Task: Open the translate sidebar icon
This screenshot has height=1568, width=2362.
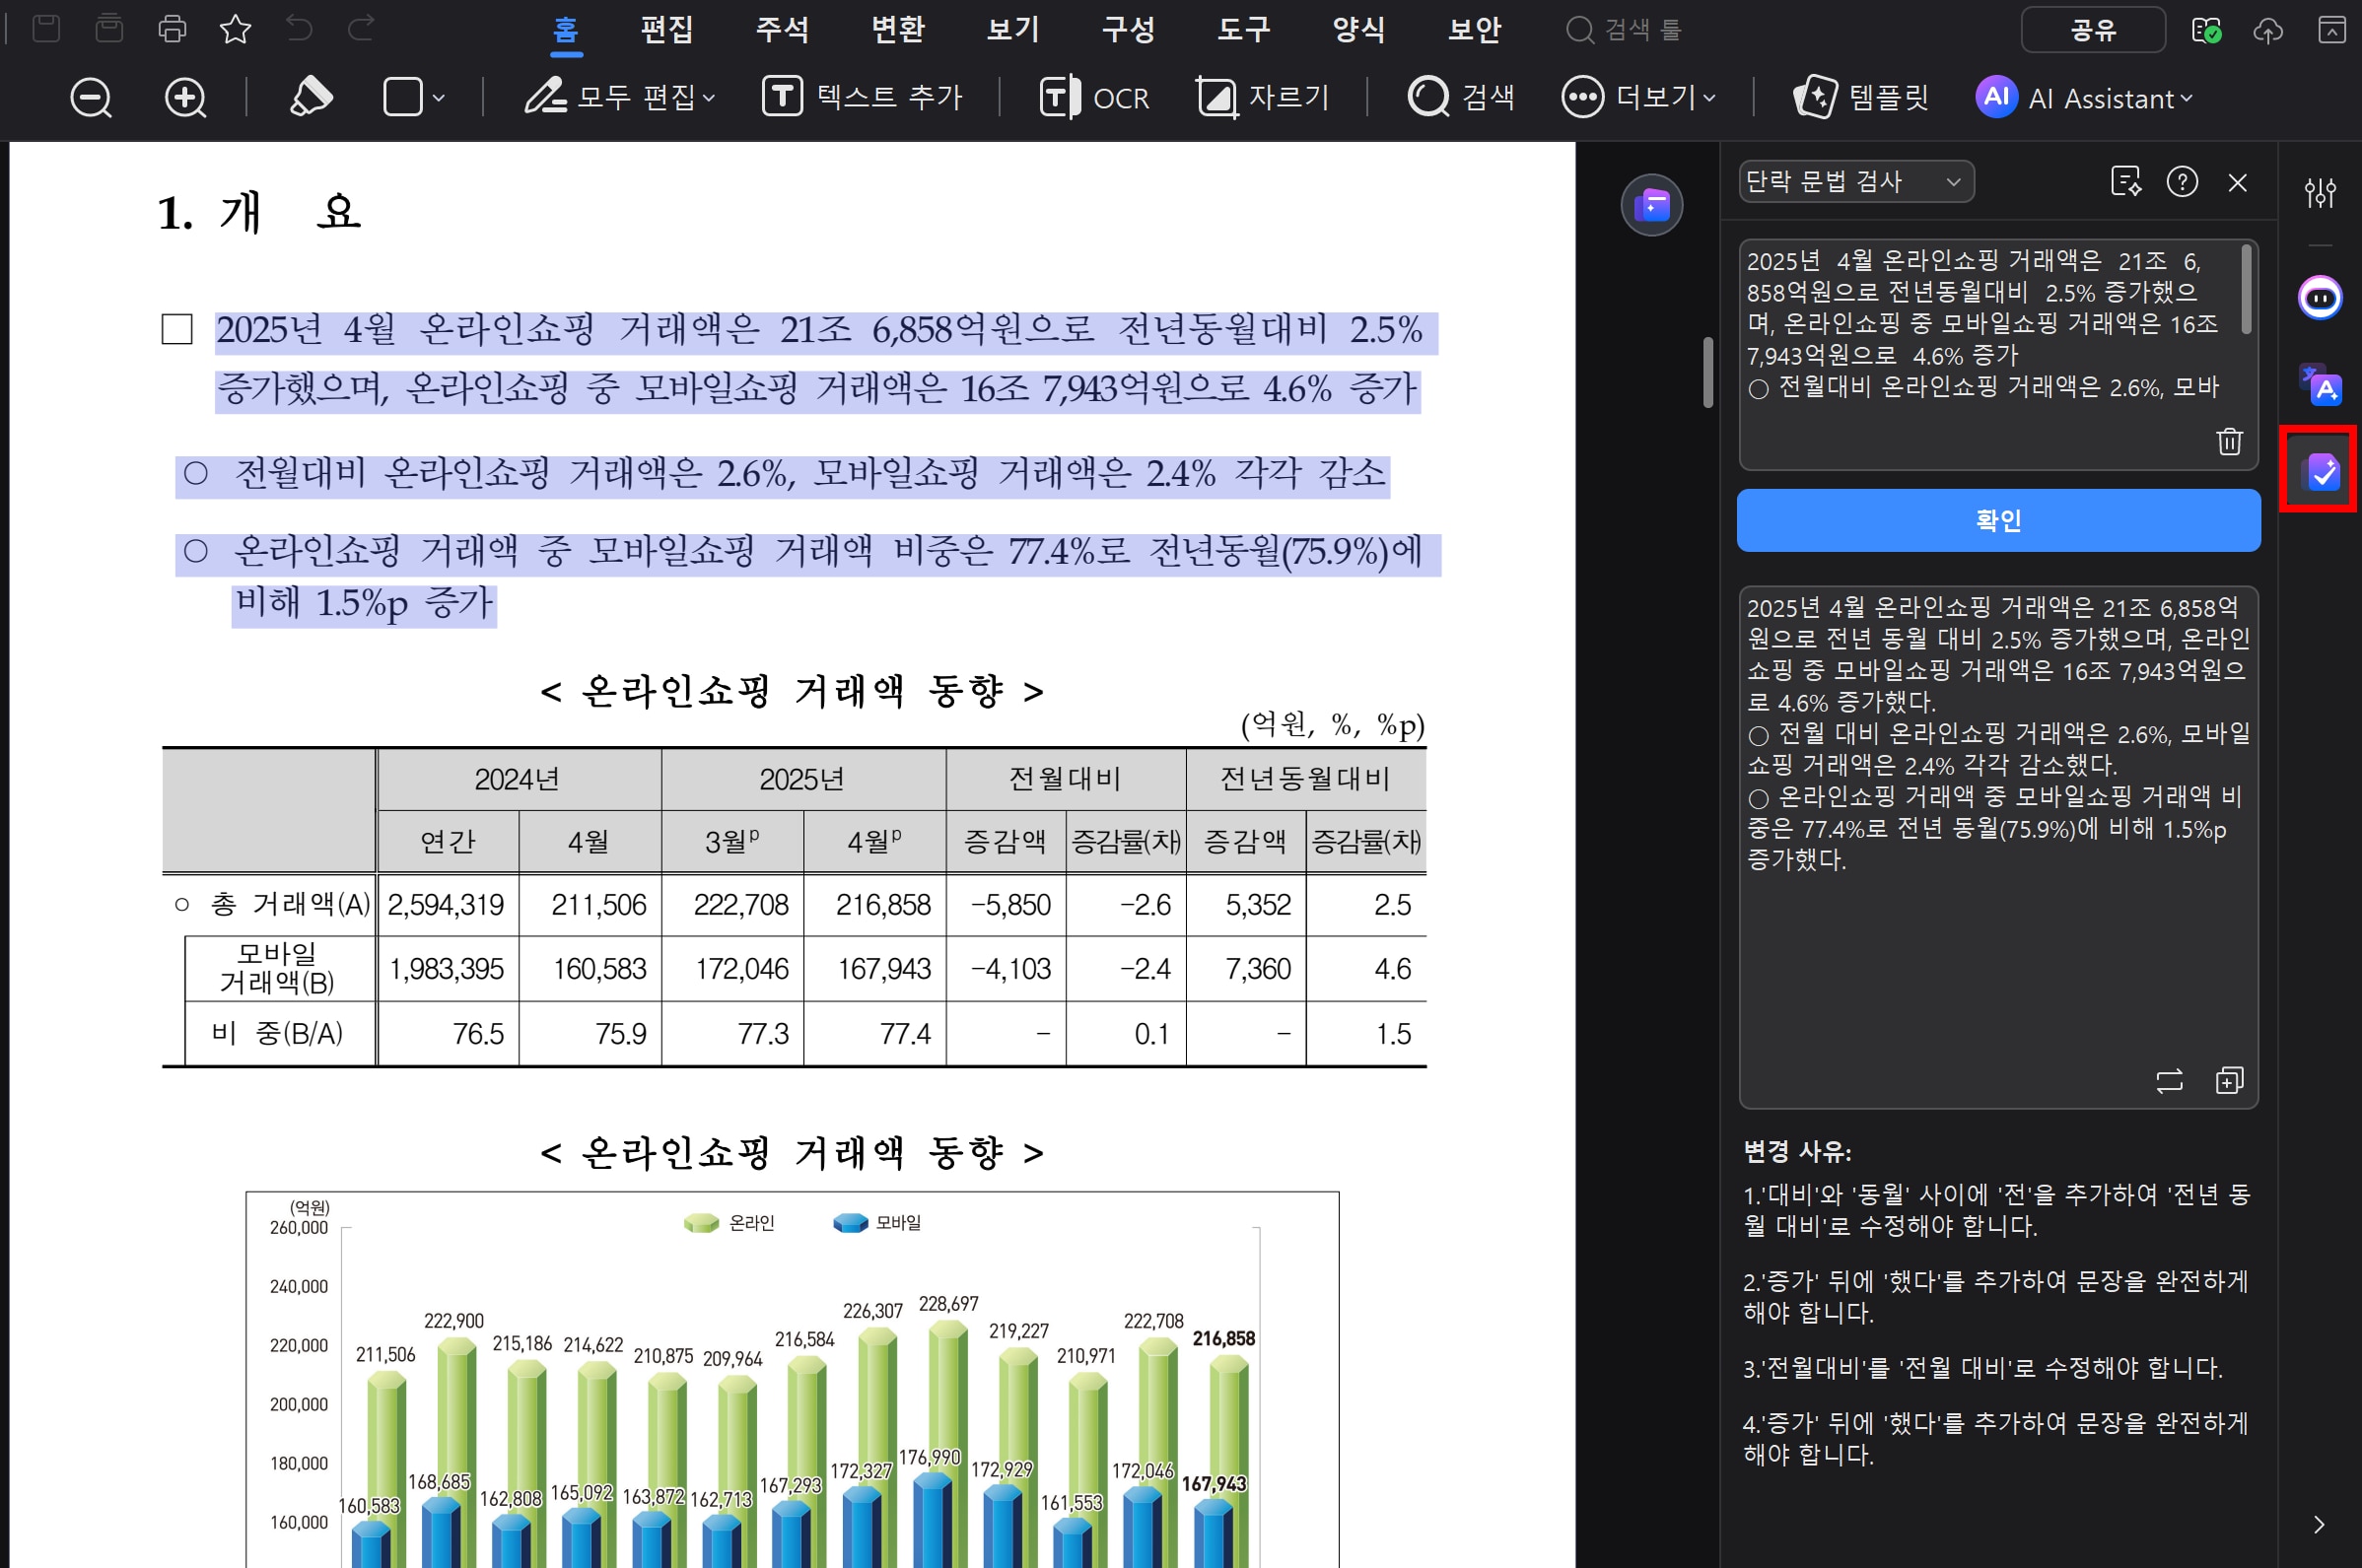Action: pos(2320,384)
